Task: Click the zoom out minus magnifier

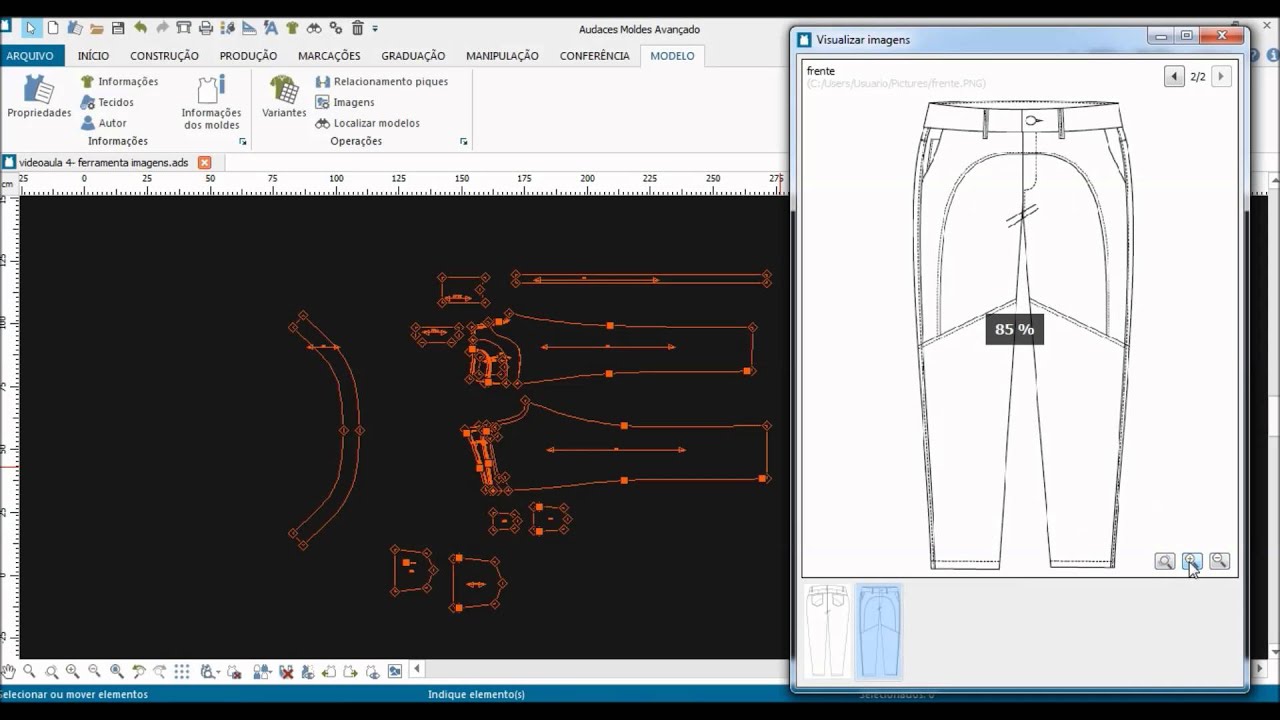Action: 94,671
